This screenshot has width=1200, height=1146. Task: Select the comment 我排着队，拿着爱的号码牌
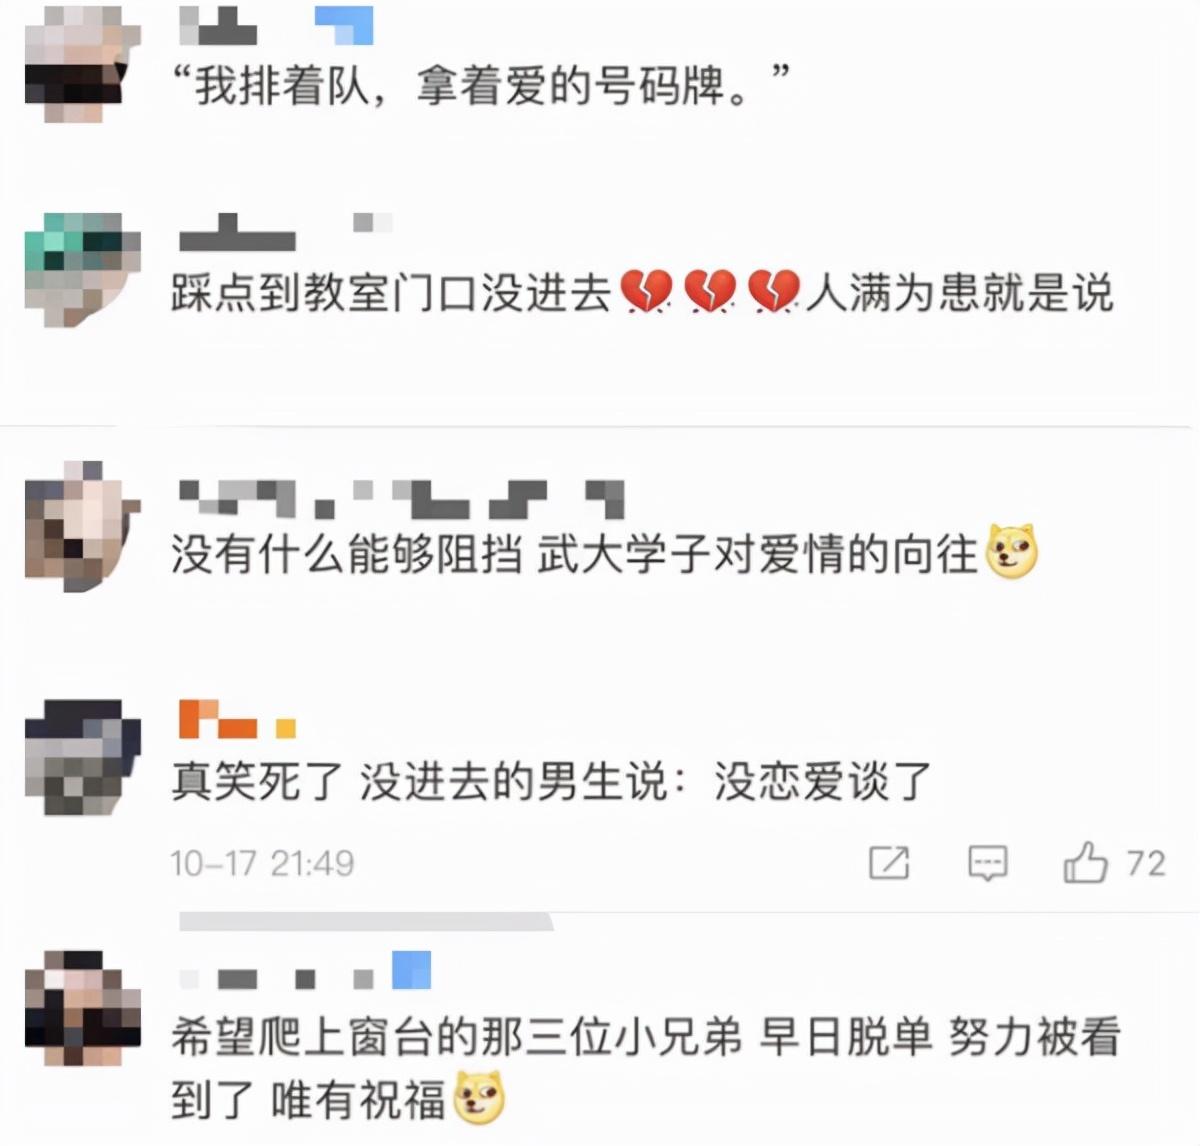click(x=482, y=85)
